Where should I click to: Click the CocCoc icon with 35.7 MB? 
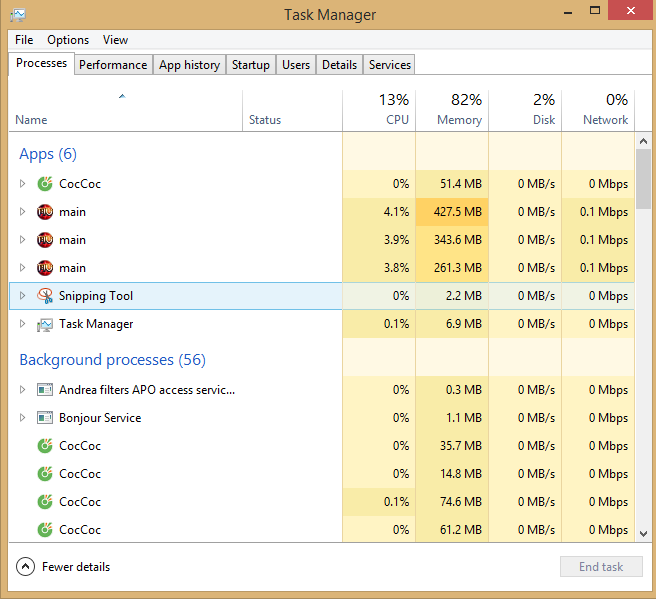[45, 446]
